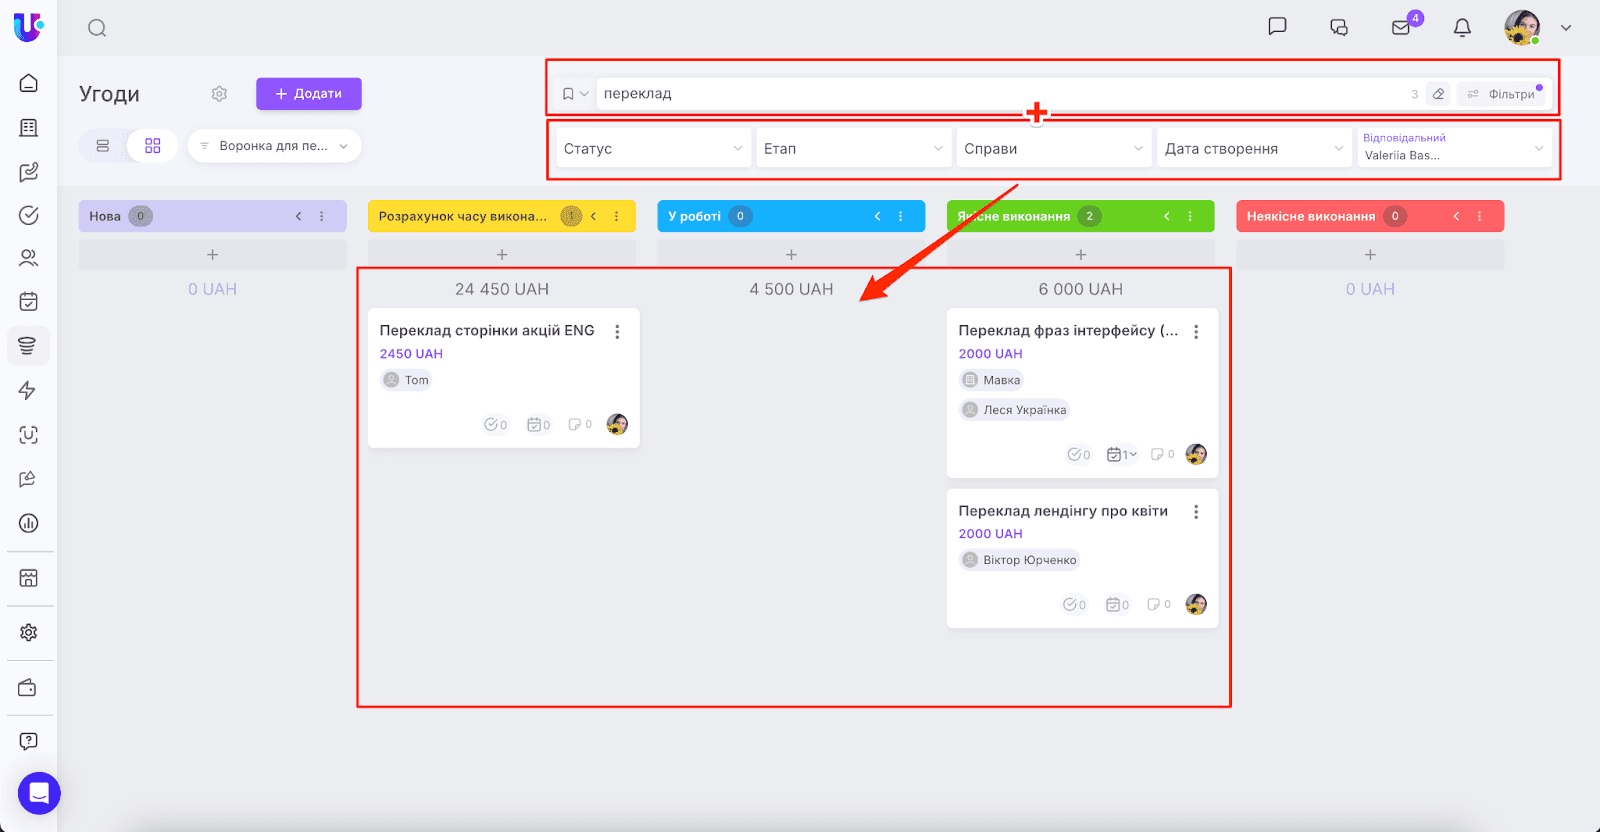Open three-dot menu on Переклад фраз інтерфейсу card
1600x832 pixels.
(1196, 332)
